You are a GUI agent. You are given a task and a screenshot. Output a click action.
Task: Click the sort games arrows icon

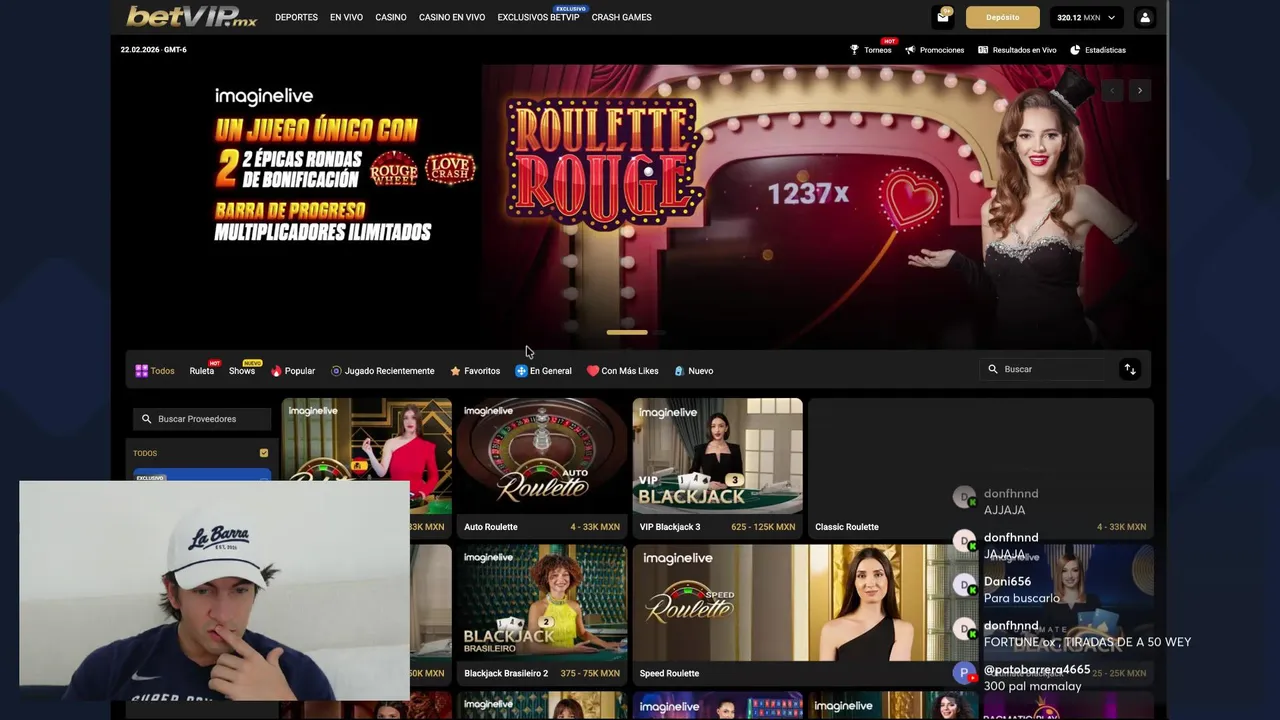coord(1130,369)
